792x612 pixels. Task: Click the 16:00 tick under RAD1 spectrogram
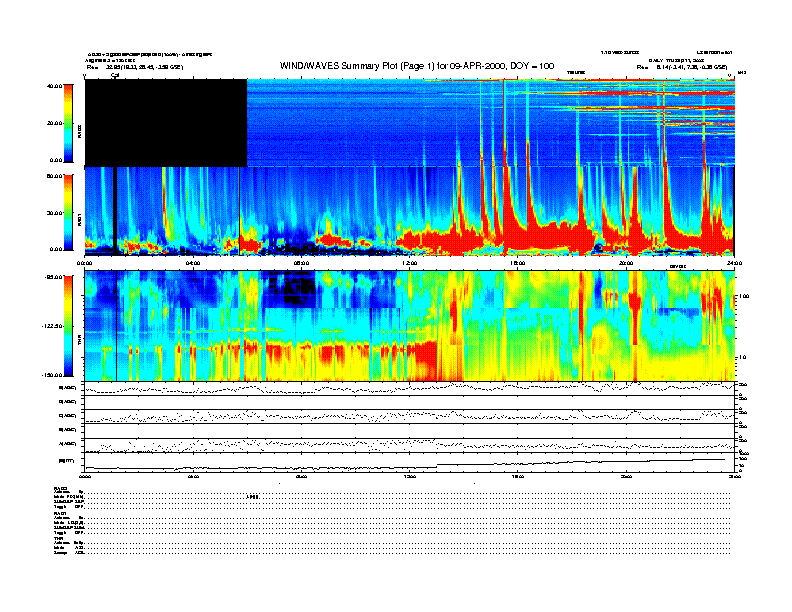coord(518,263)
